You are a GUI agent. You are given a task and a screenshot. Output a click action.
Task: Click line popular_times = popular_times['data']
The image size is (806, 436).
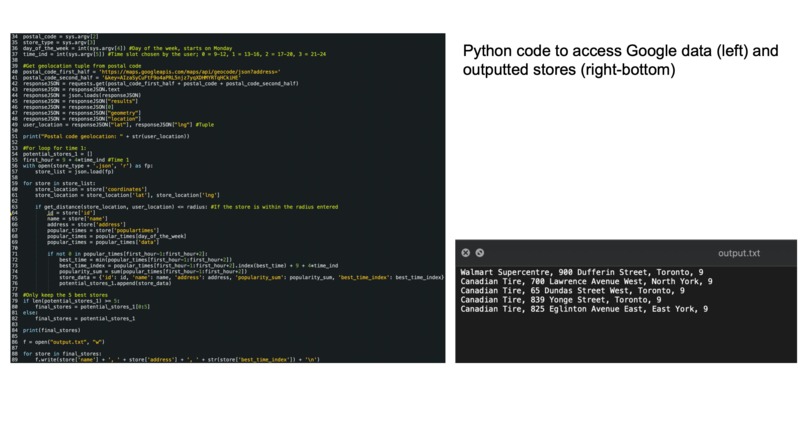click(103, 242)
